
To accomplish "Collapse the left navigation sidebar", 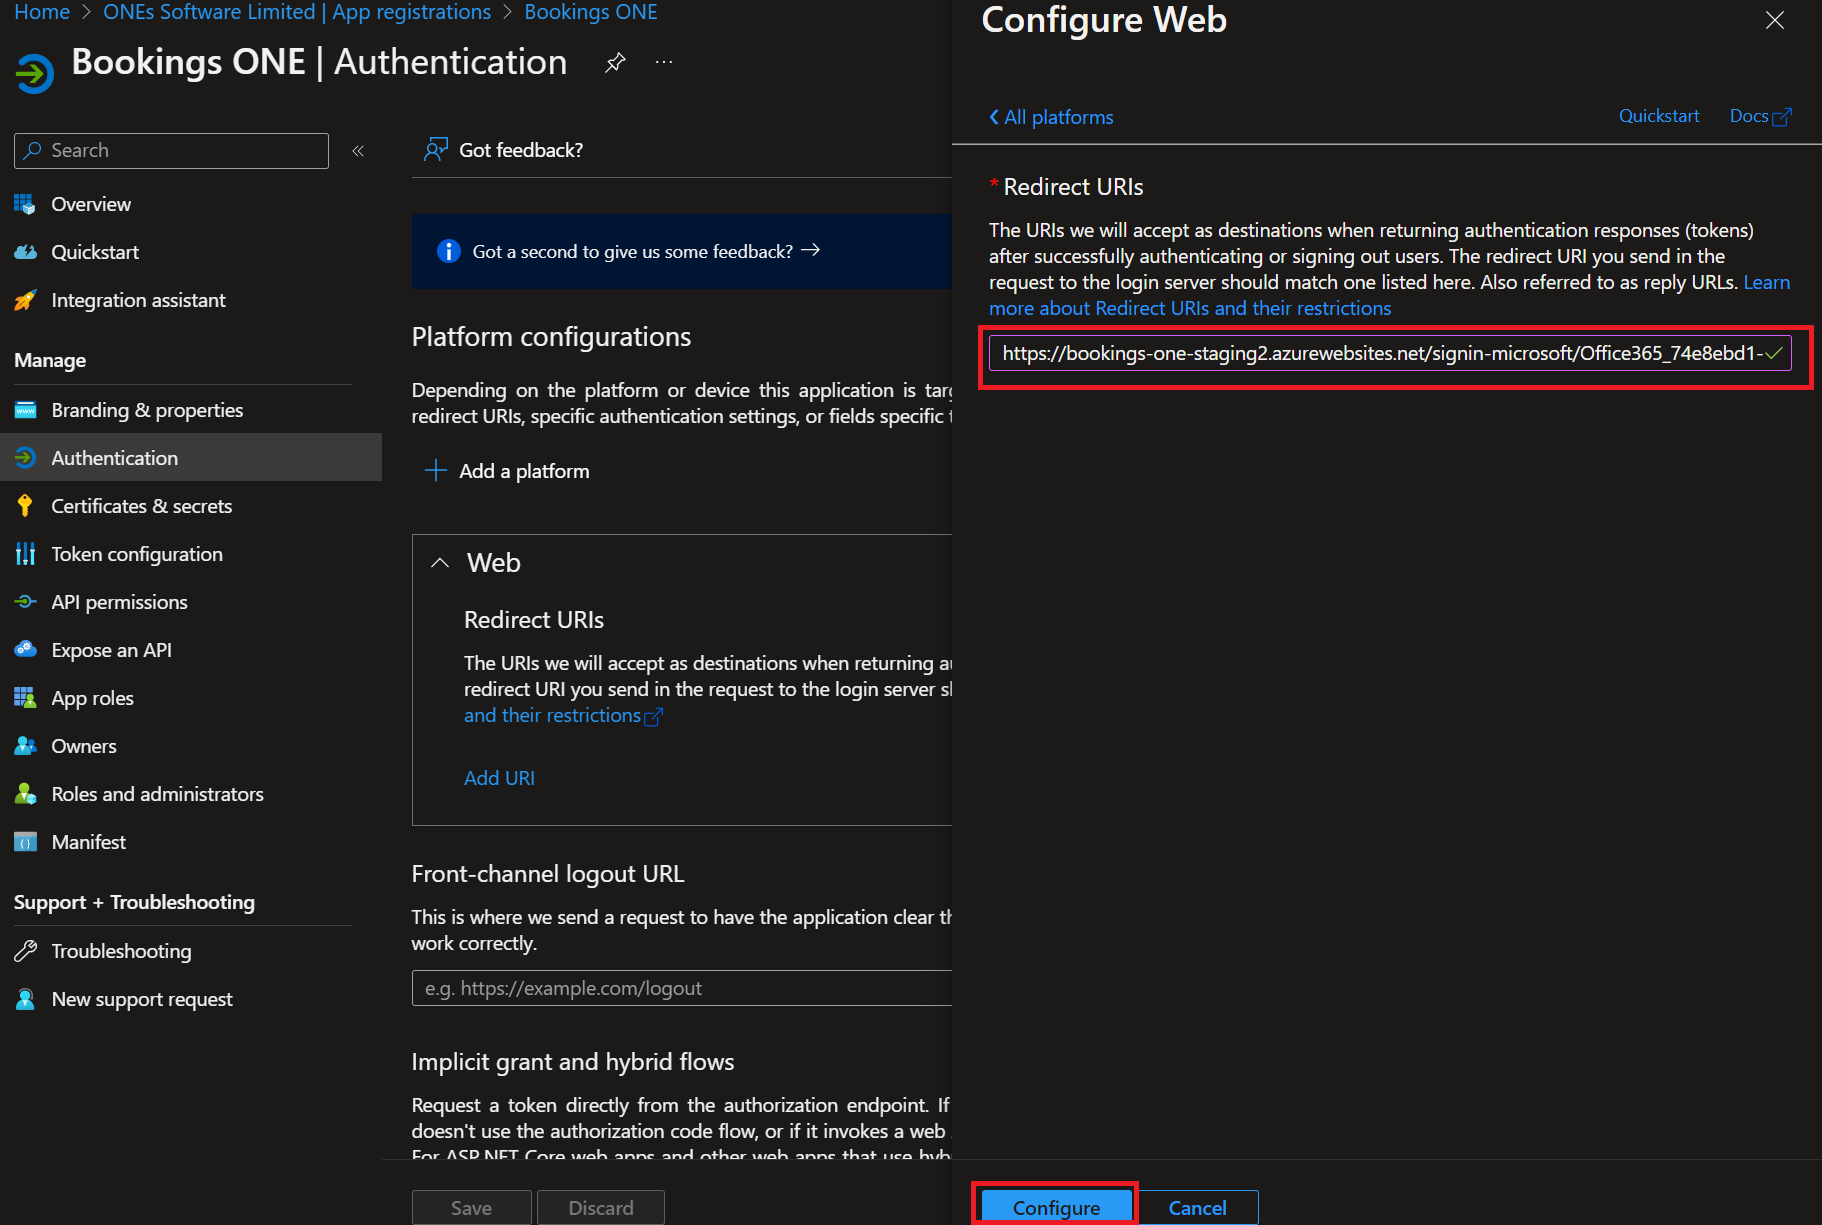I will (358, 151).
